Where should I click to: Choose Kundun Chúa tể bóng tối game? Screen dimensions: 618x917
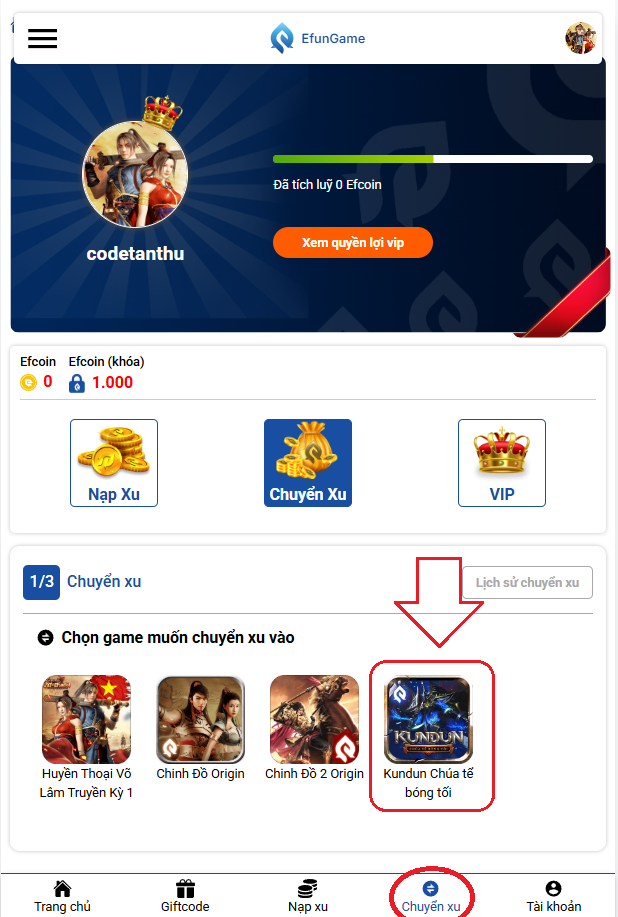[x=429, y=736]
